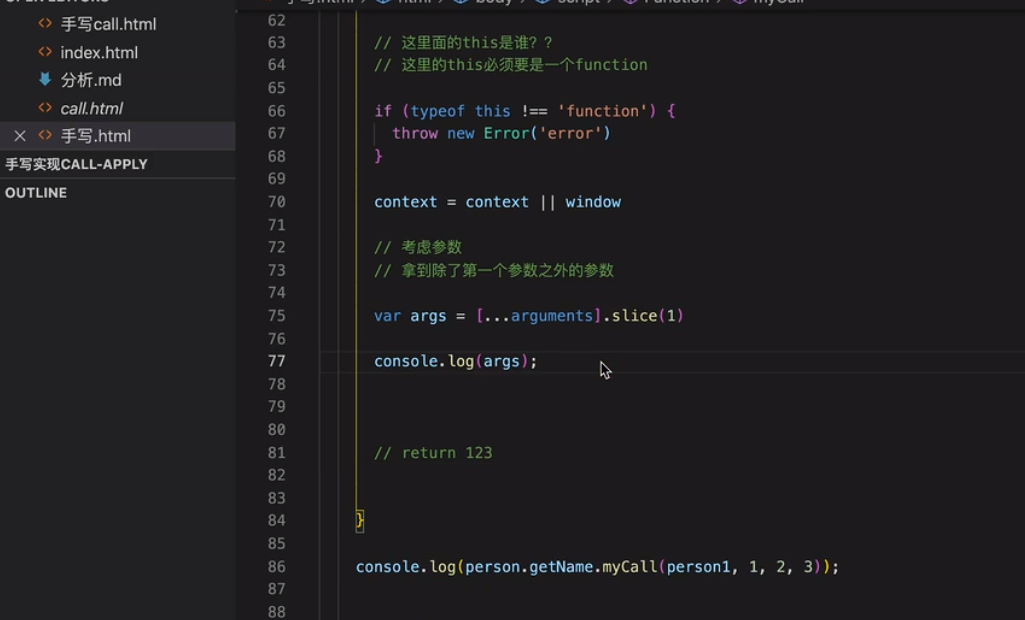Click 'slice' method on line 75
Image resolution: width=1025 pixels, height=620 pixels.
(x=634, y=316)
